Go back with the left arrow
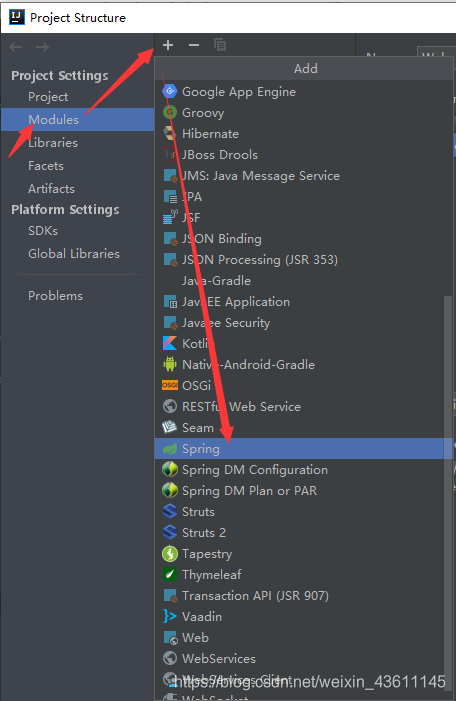The height and width of the screenshot is (701, 456). click(x=16, y=47)
